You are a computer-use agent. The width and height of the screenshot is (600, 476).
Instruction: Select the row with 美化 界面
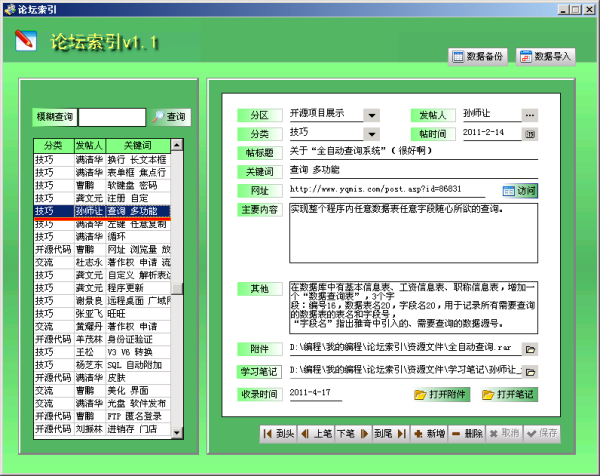102,391
